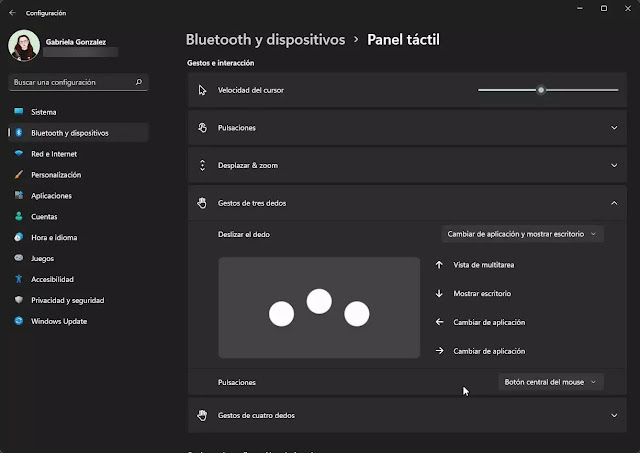The image size is (640, 453).
Task: Click the three-finger touchpad preview
Action: click(319, 308)
